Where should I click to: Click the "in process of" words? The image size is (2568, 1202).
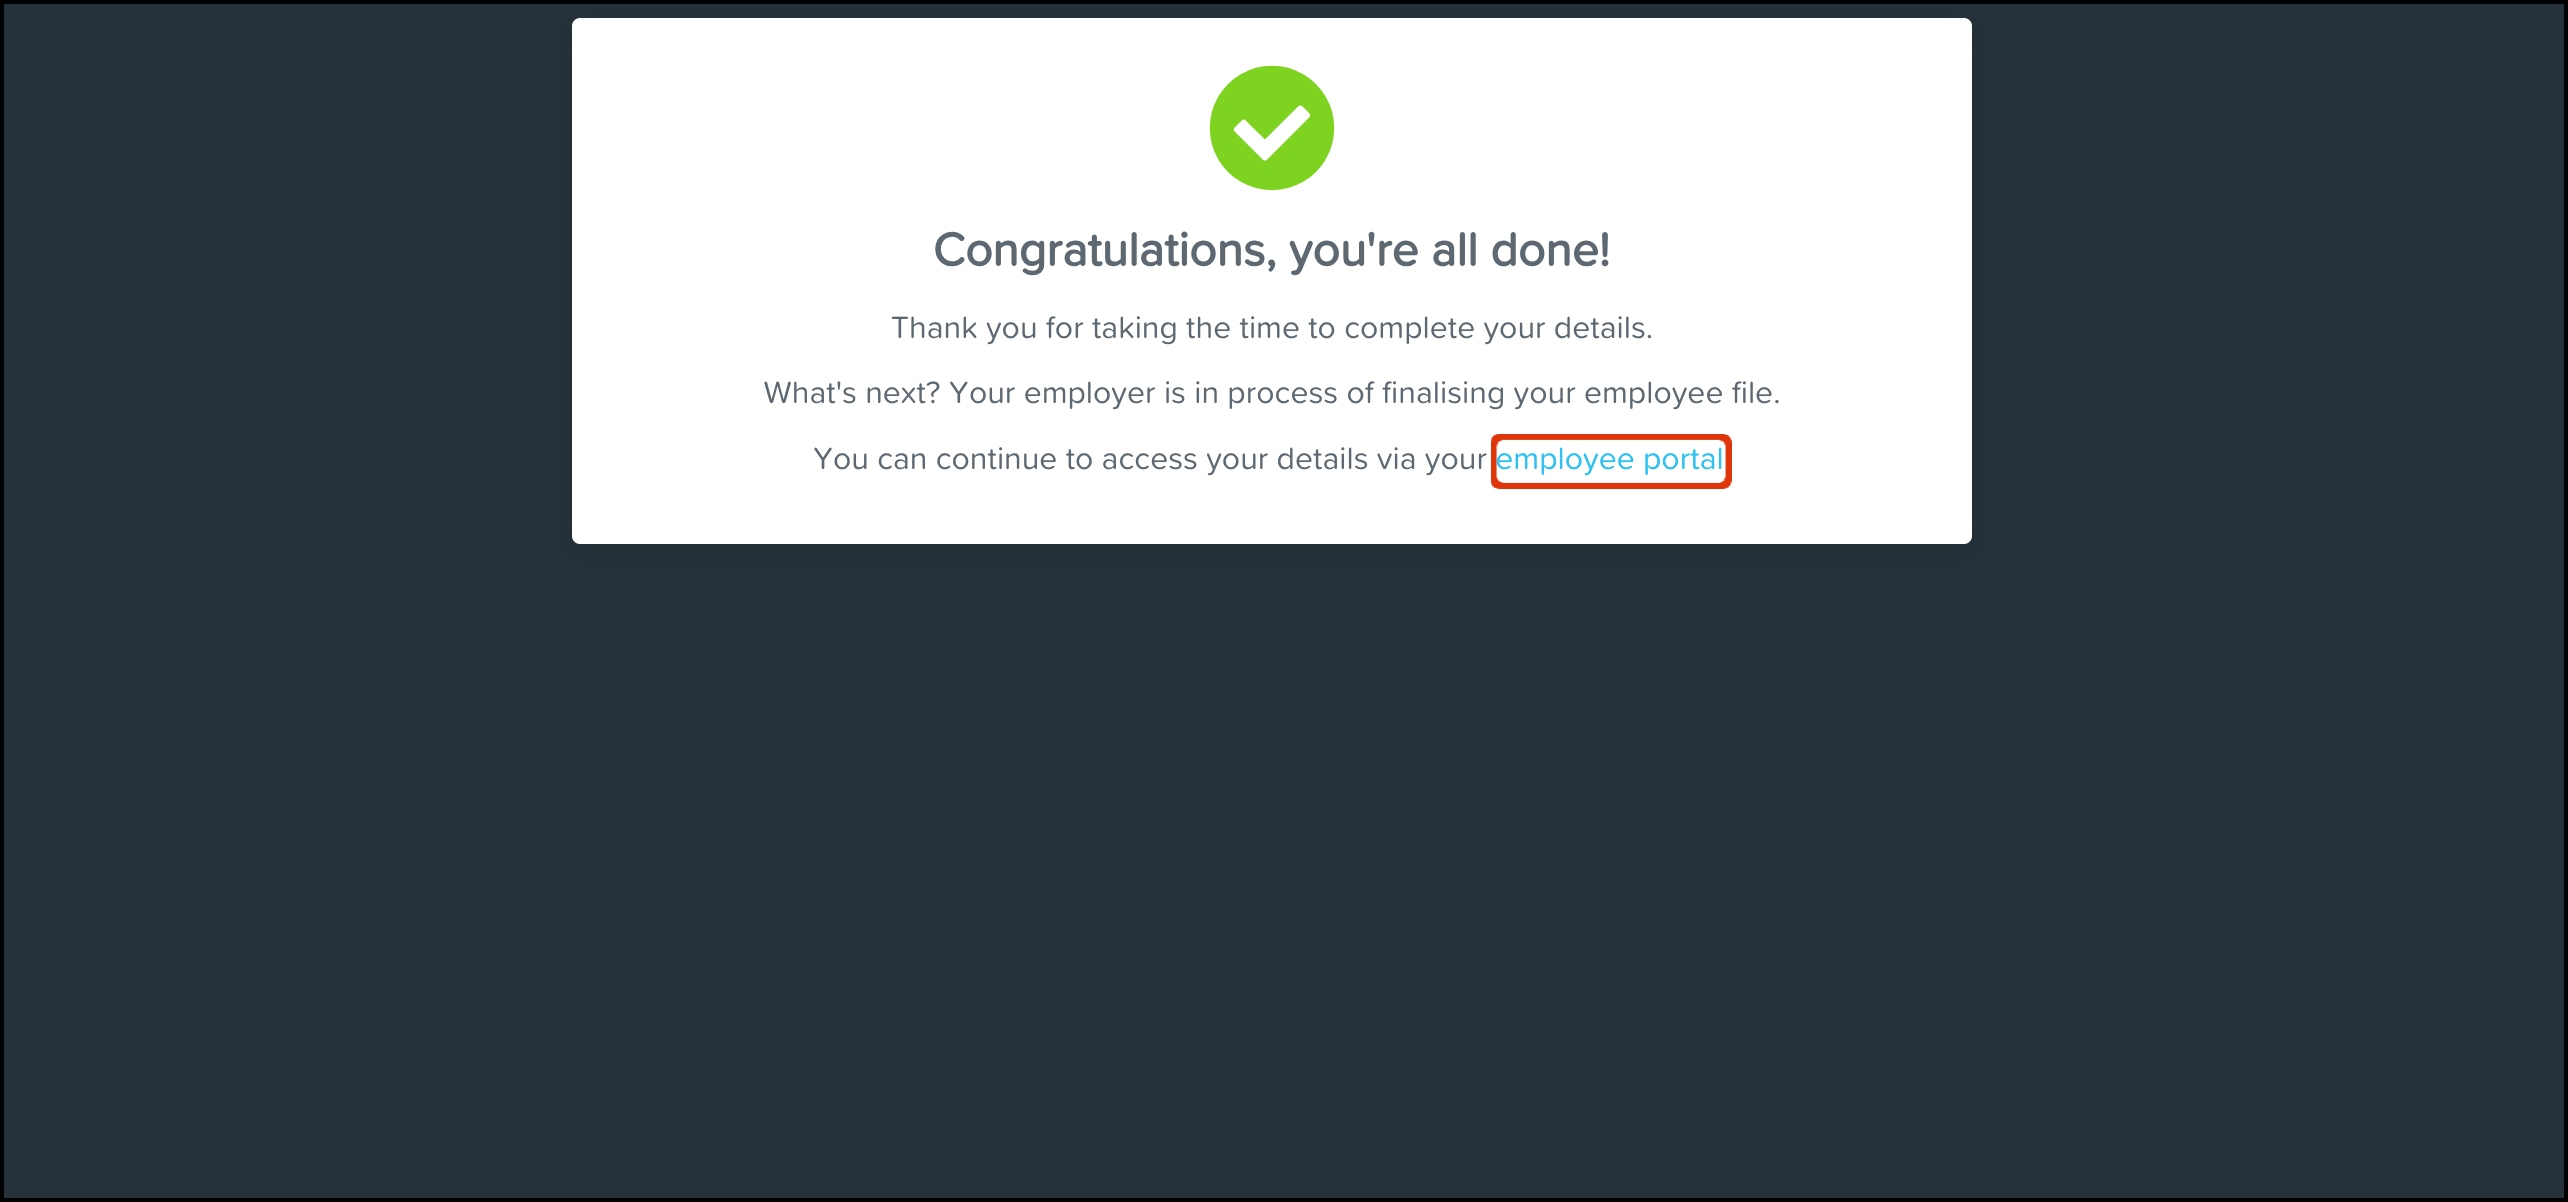(x=1284, y=394)
